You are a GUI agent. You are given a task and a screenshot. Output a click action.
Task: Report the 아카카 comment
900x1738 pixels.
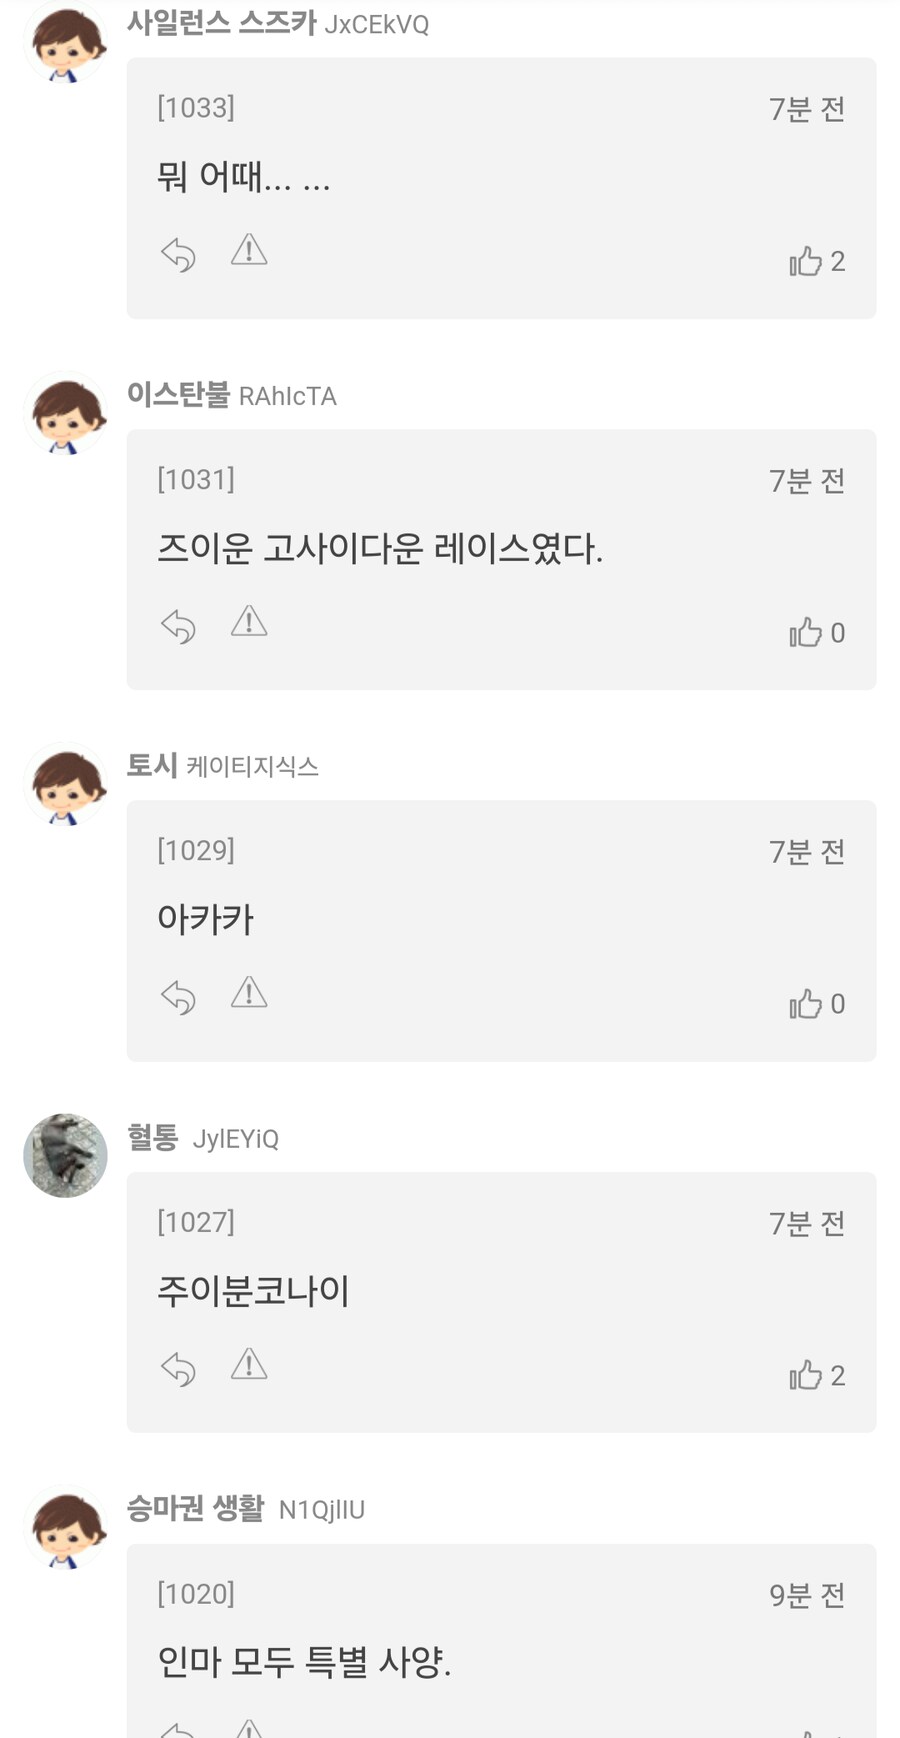click(249, 993)
